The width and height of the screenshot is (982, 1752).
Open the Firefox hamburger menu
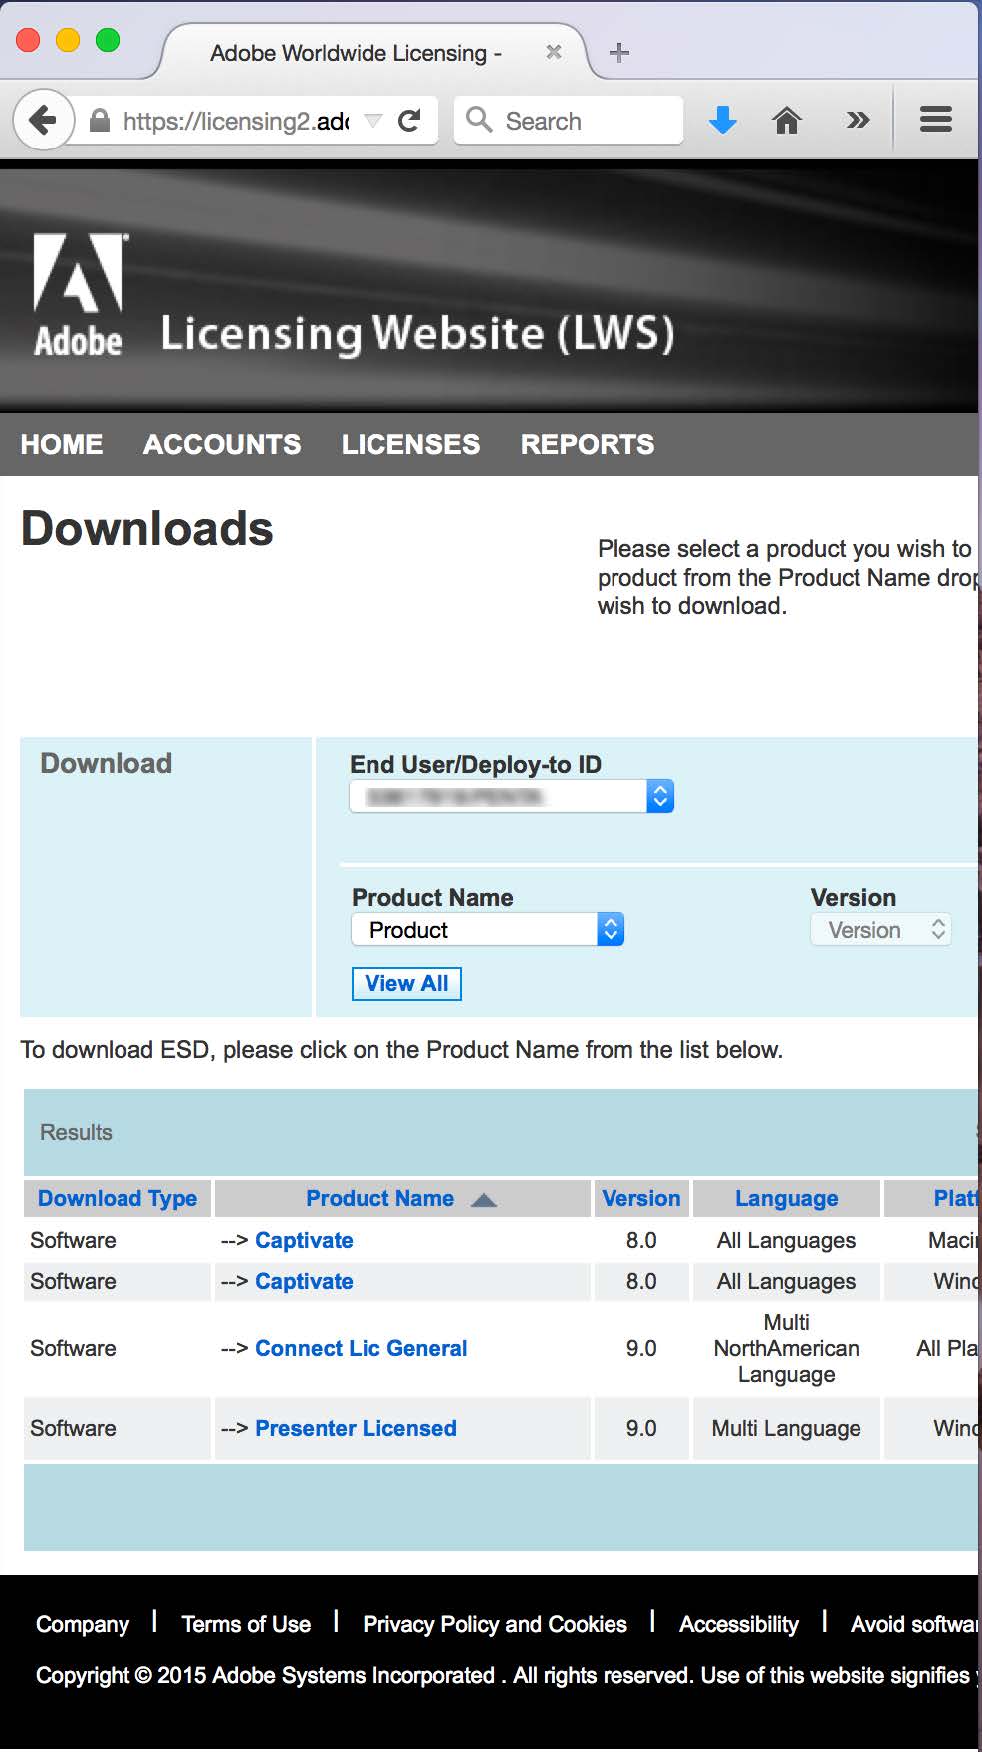935,121
